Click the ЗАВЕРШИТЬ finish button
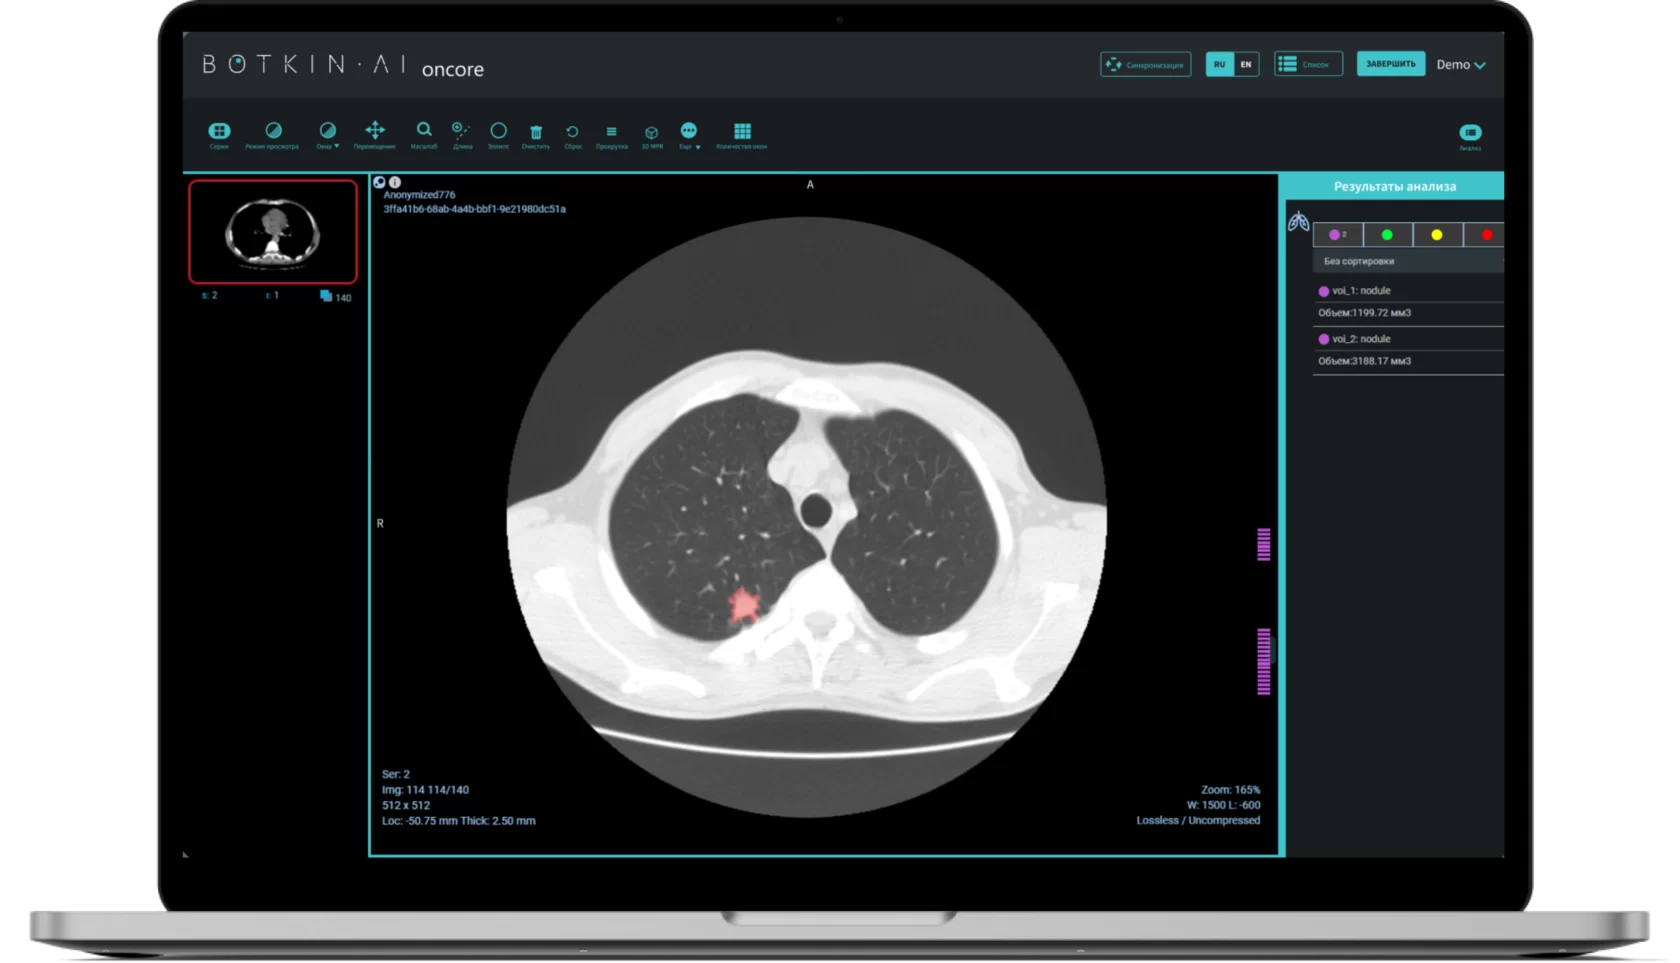Viewport: 1680px width, 963px height. coord(1391,64)
